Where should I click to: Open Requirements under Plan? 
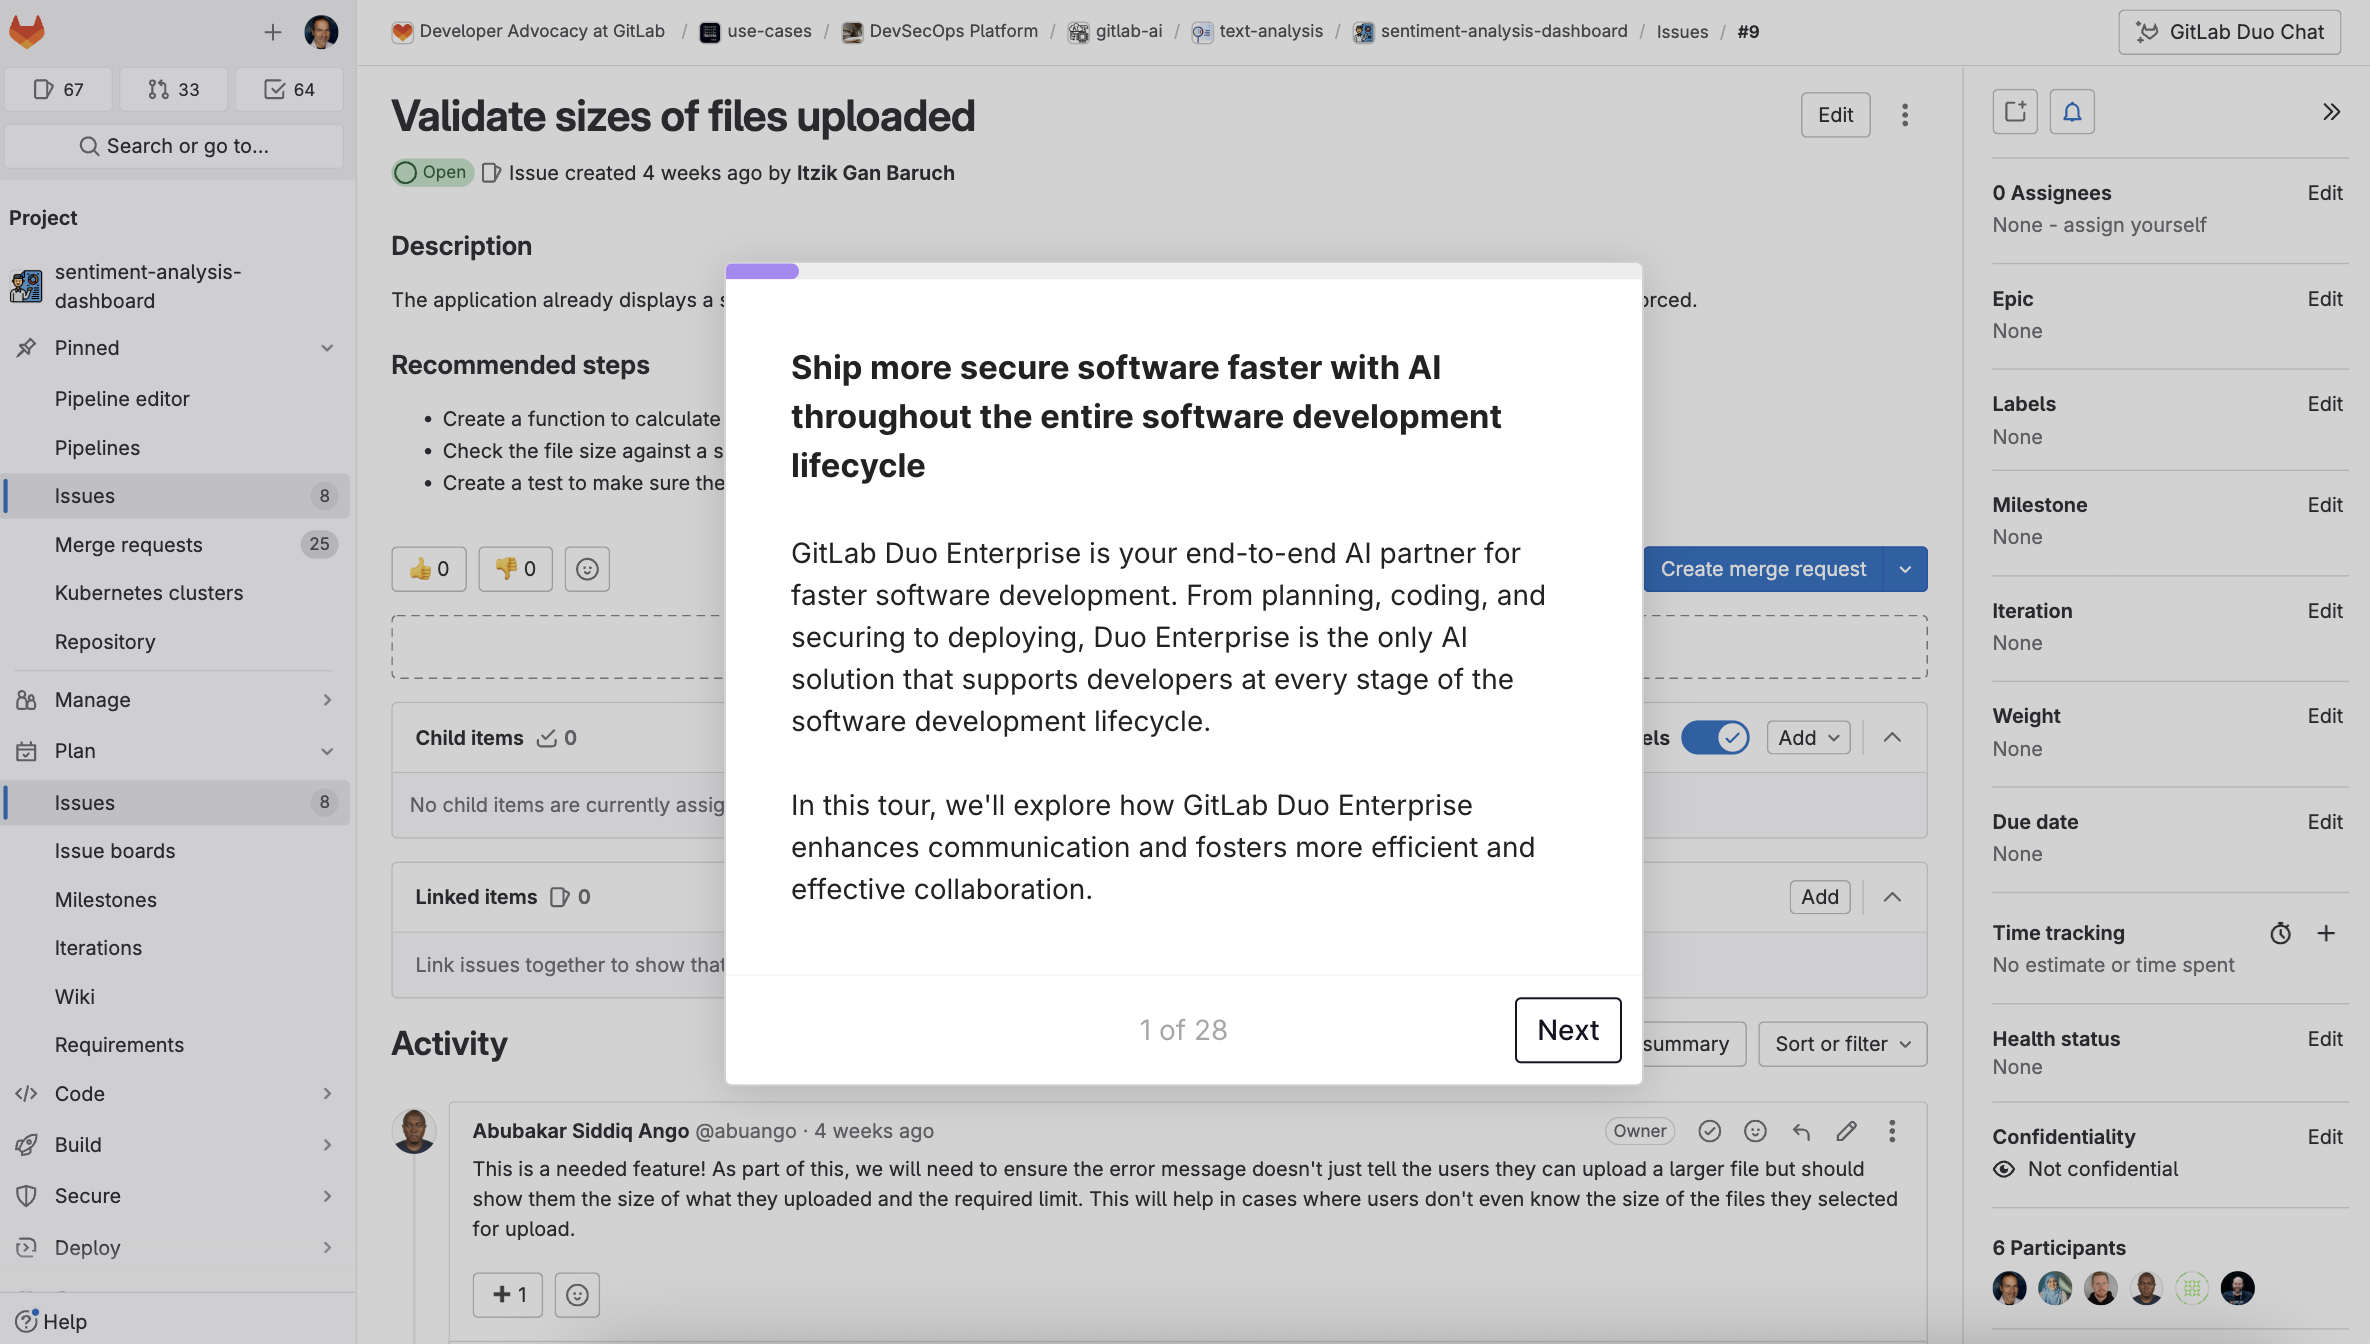[x=119, y=1045]
